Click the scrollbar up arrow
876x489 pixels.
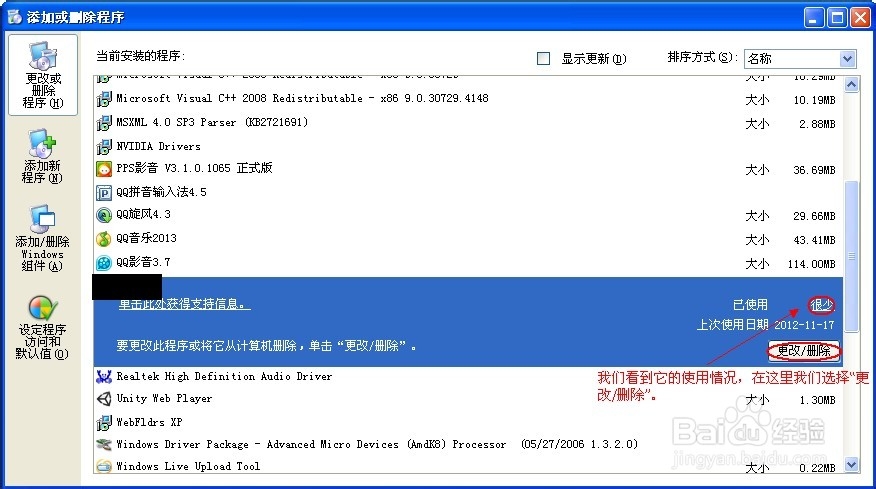[851, 84]
